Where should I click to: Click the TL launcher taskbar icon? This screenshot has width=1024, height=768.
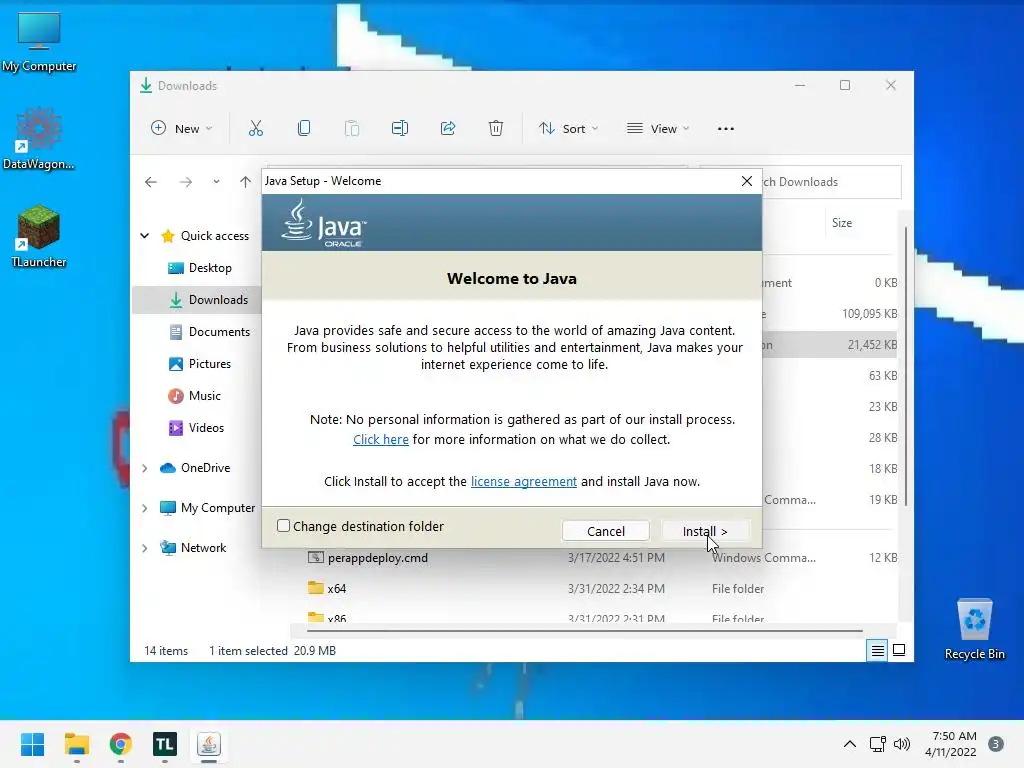165,744
